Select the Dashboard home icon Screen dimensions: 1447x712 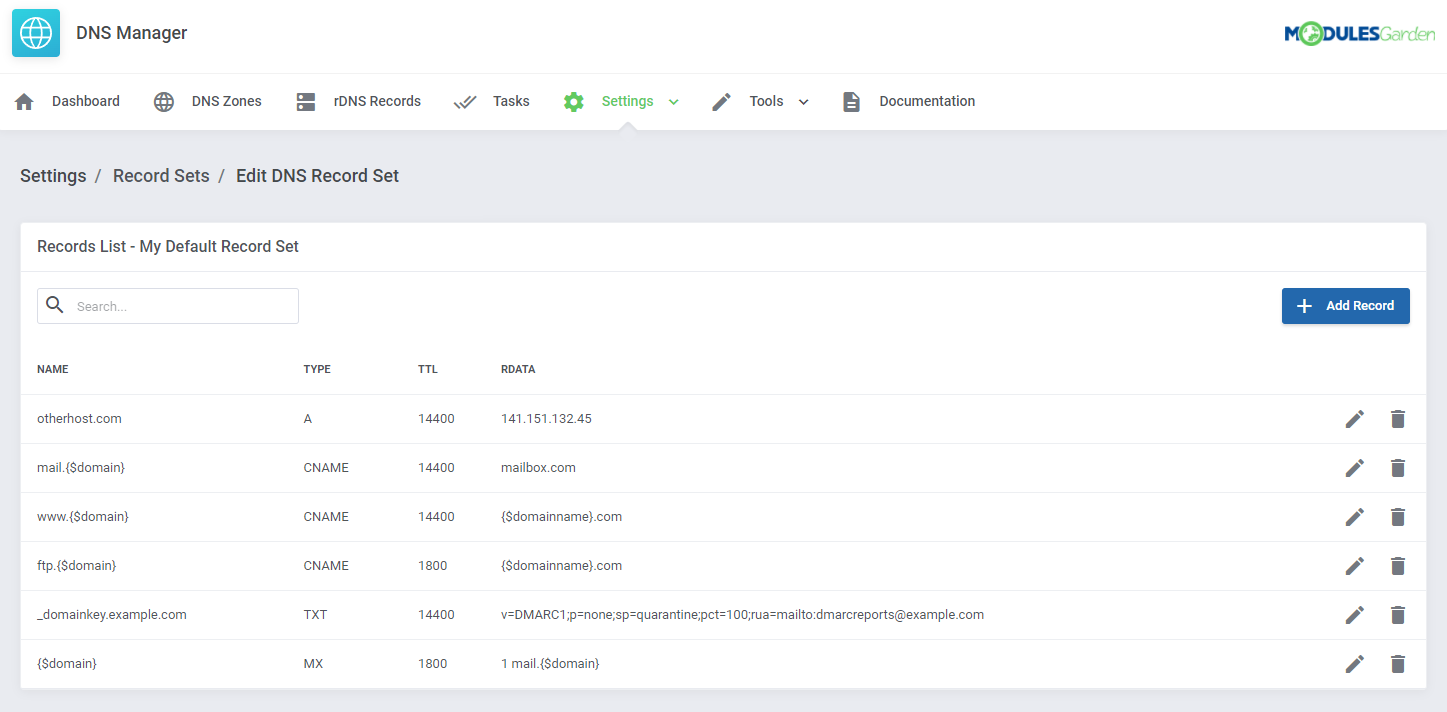tap(23, 101)
